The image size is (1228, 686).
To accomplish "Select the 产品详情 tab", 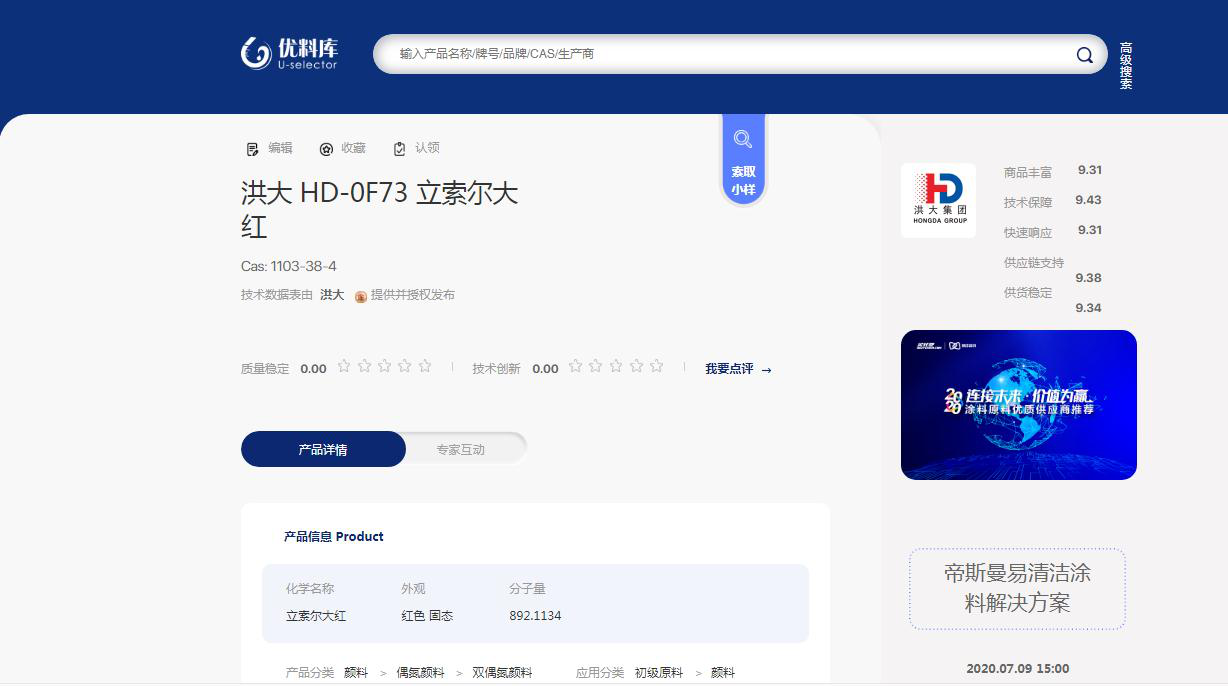I will pos(323,449).
